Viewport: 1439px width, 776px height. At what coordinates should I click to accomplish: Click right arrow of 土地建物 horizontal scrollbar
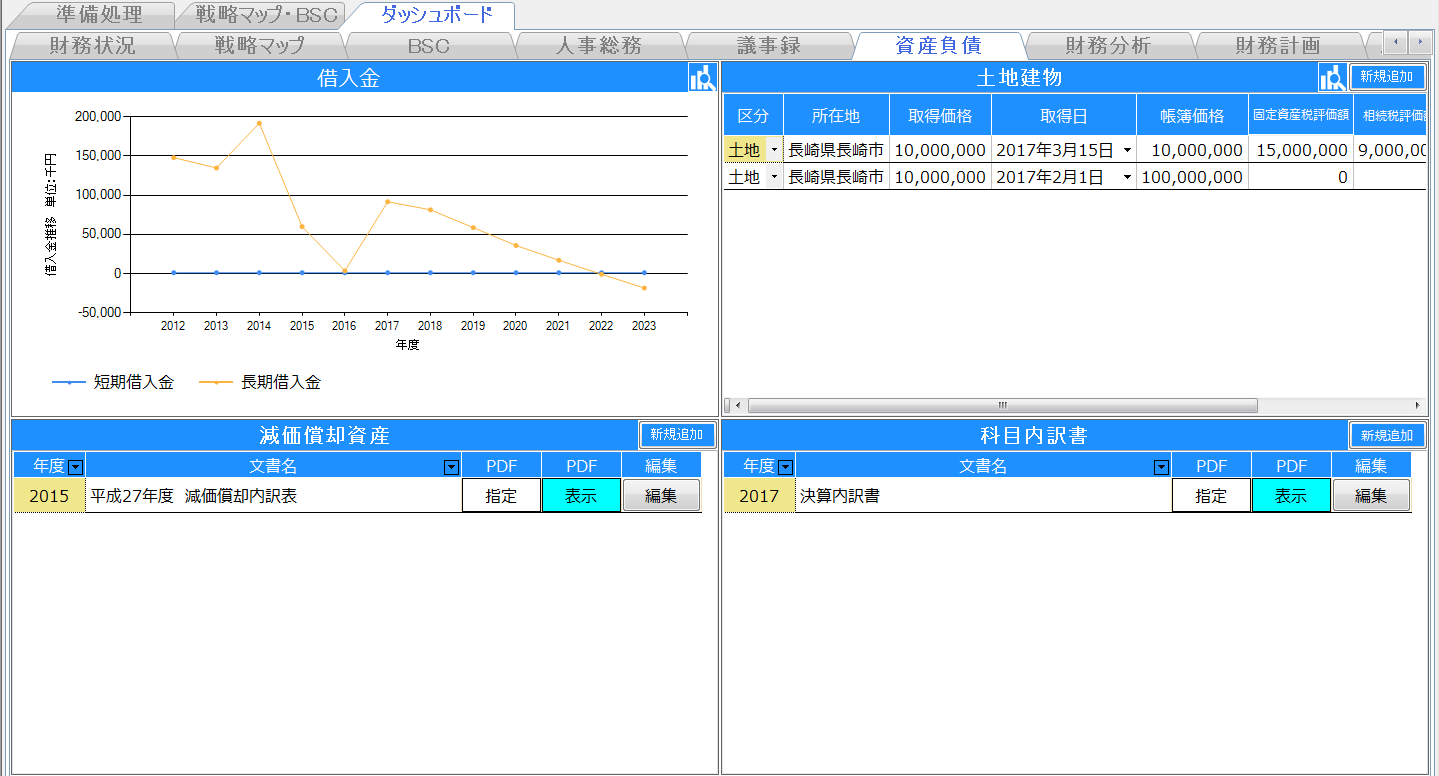(1417, 406)
